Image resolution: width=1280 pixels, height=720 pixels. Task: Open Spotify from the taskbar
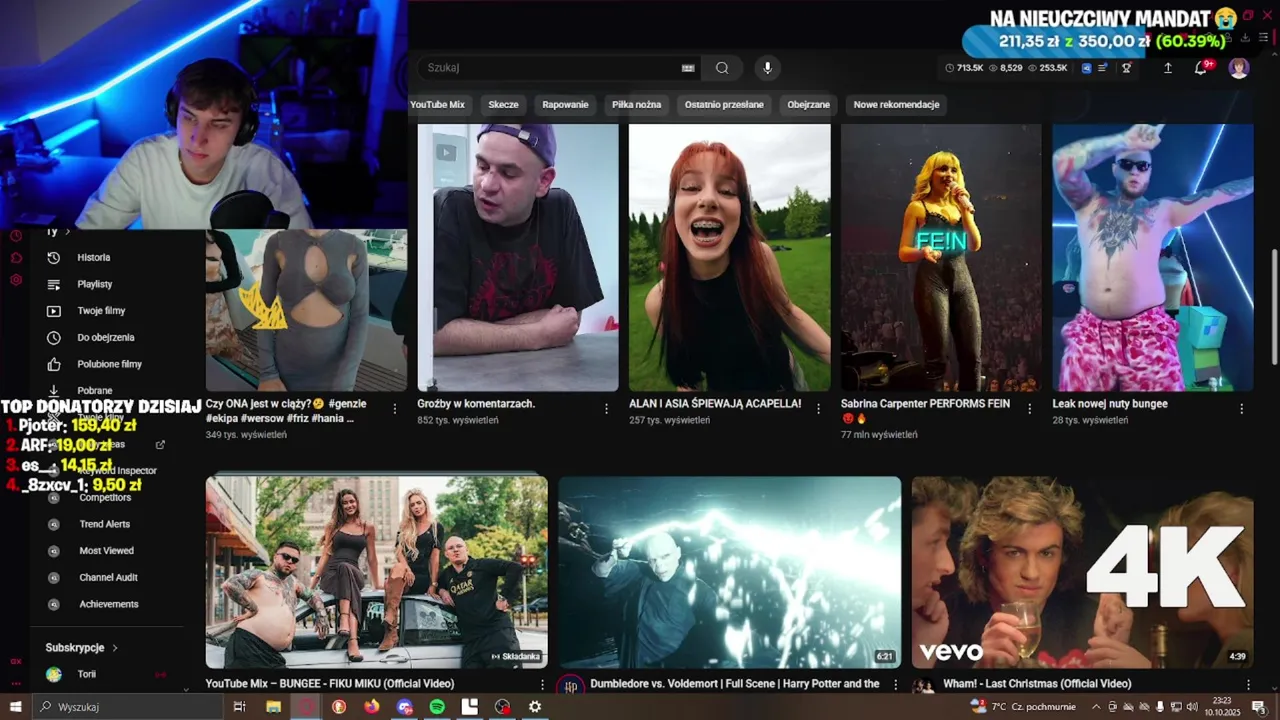click(437, 707)
